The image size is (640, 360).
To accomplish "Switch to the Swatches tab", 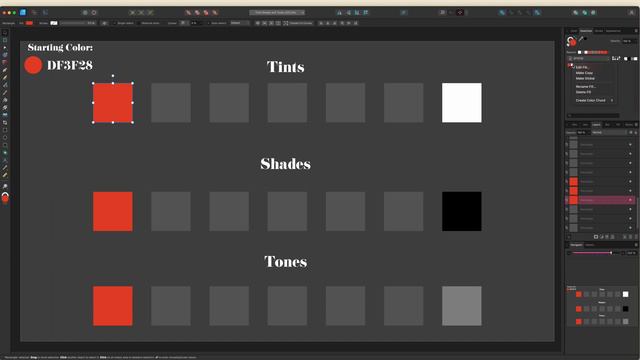I will (x=586, y=31).
